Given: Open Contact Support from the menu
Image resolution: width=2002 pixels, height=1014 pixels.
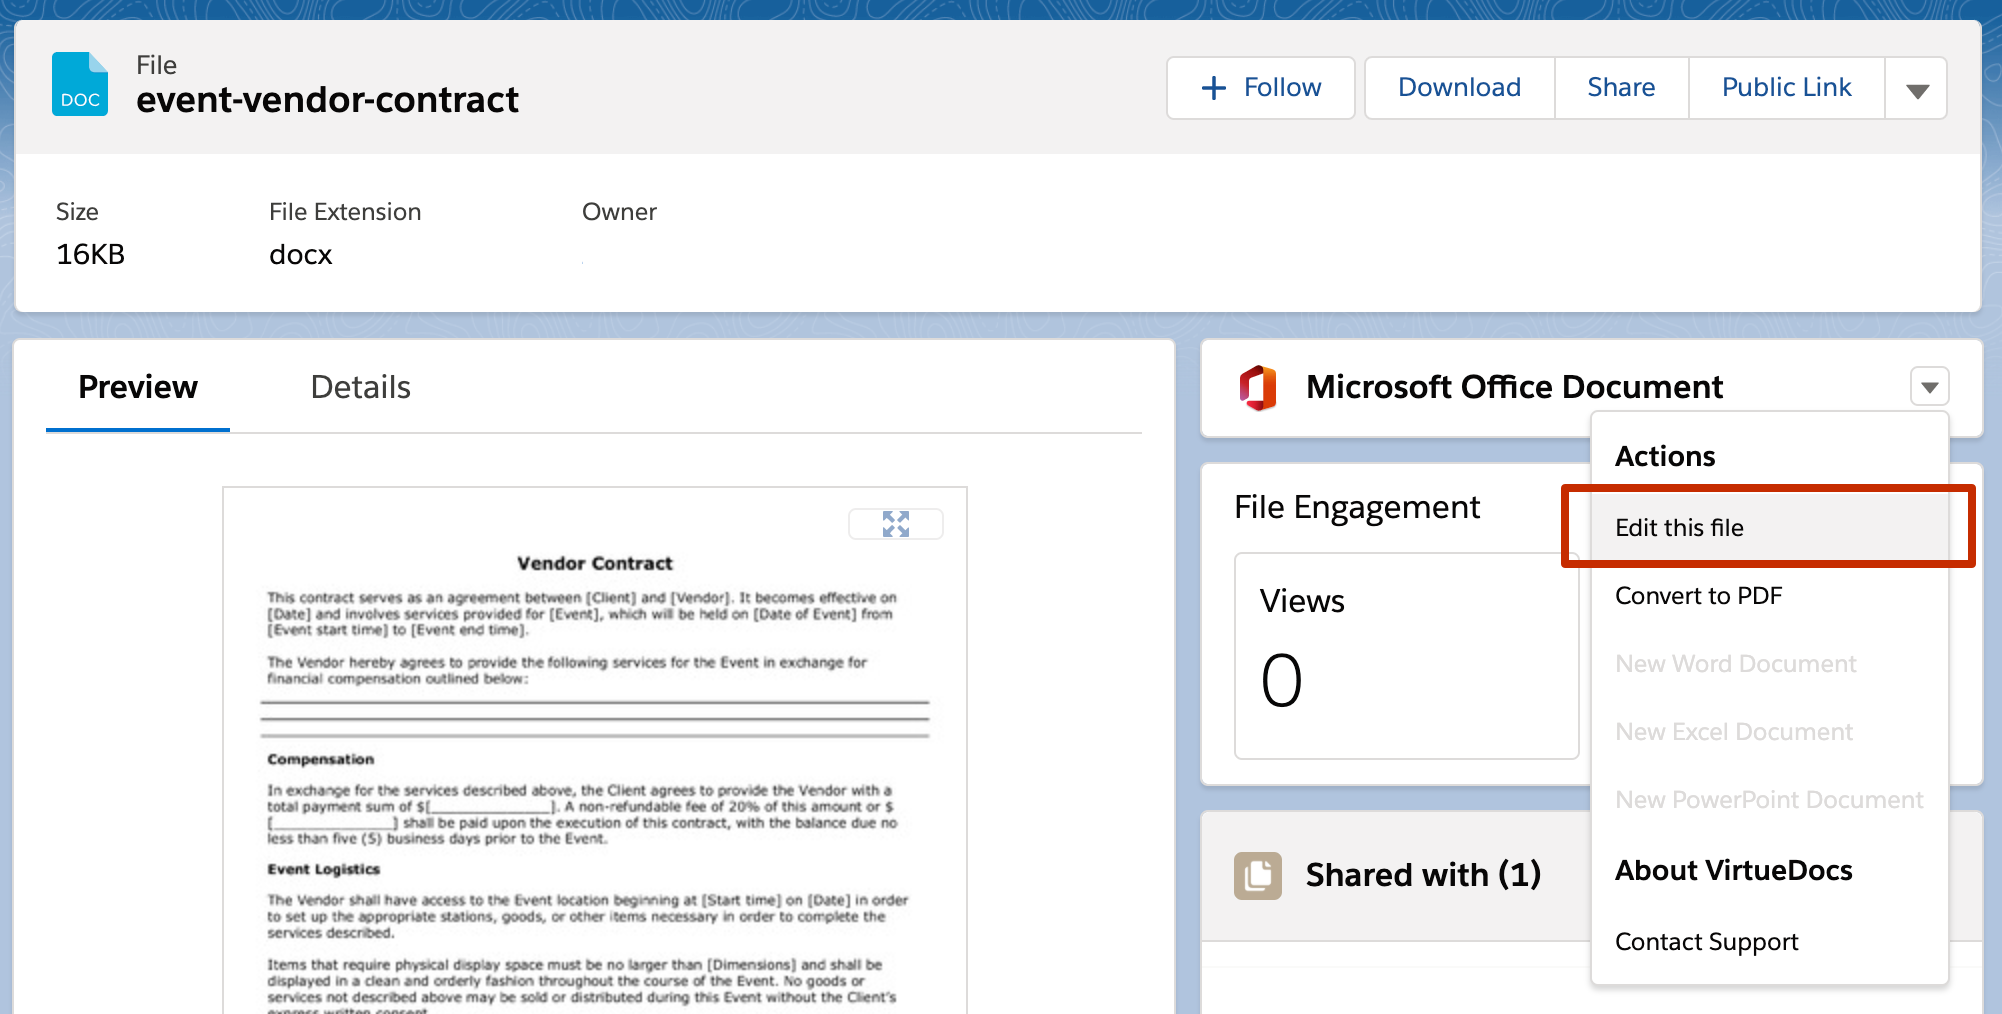Looking at the screenshot, I should pos(1706,941).
